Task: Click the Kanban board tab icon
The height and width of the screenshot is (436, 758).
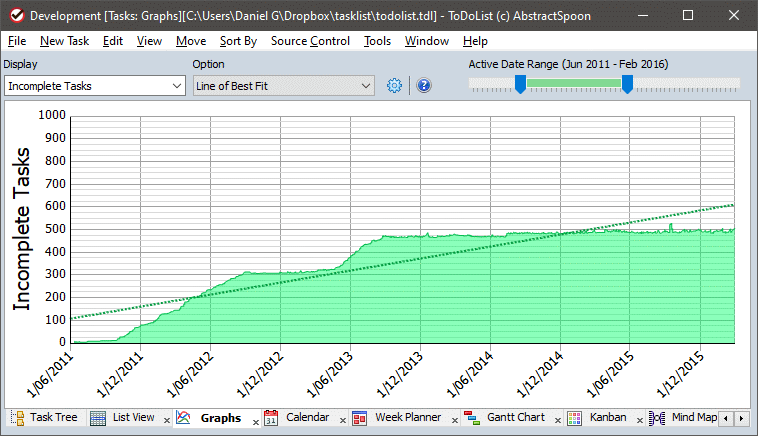Action: pos(575,418)
